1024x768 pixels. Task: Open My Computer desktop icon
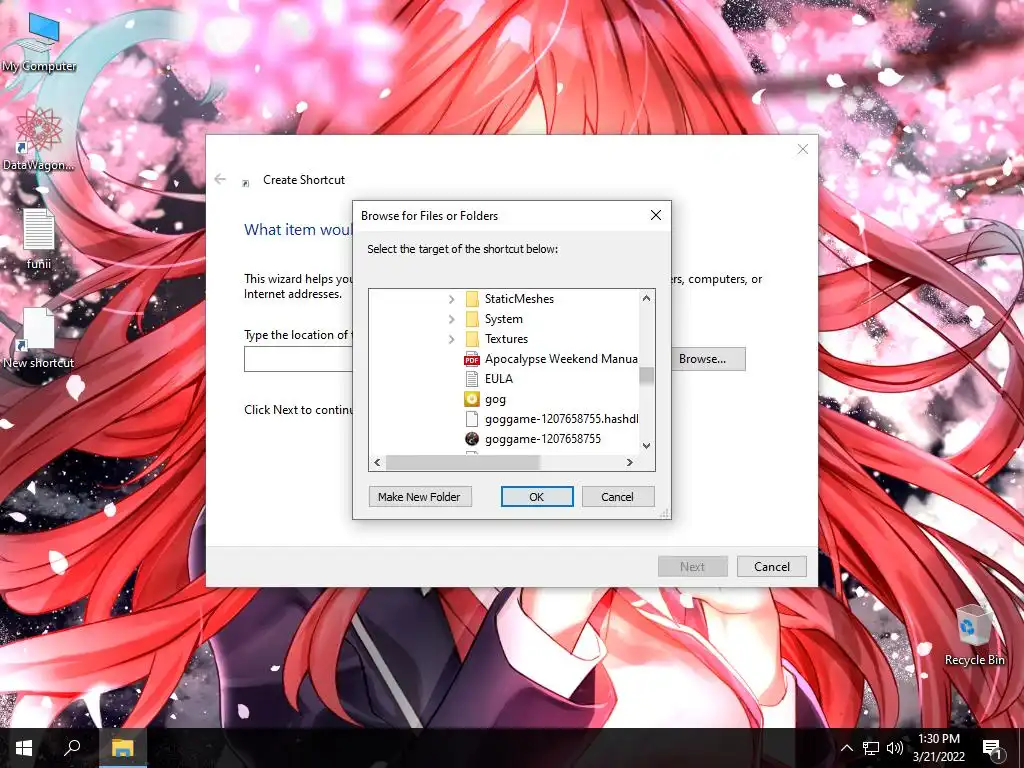pos(39,41)
